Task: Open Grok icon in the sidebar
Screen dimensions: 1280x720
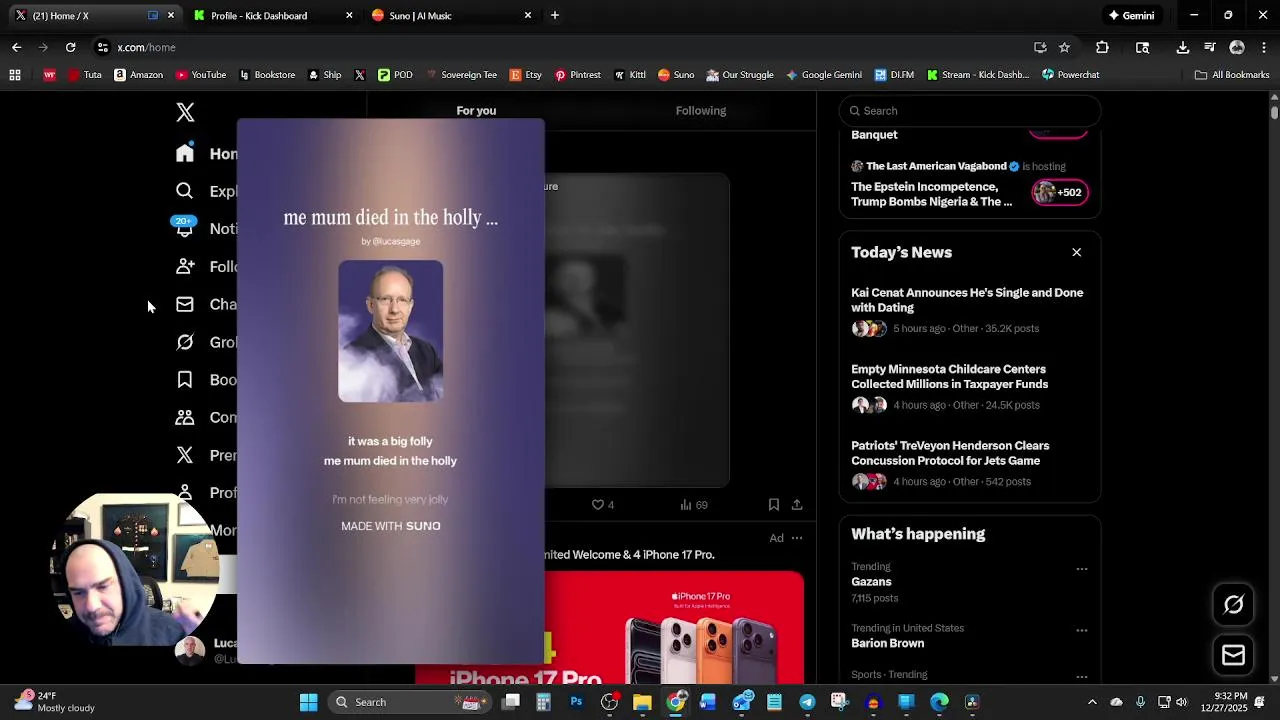Action: (185, 342)
